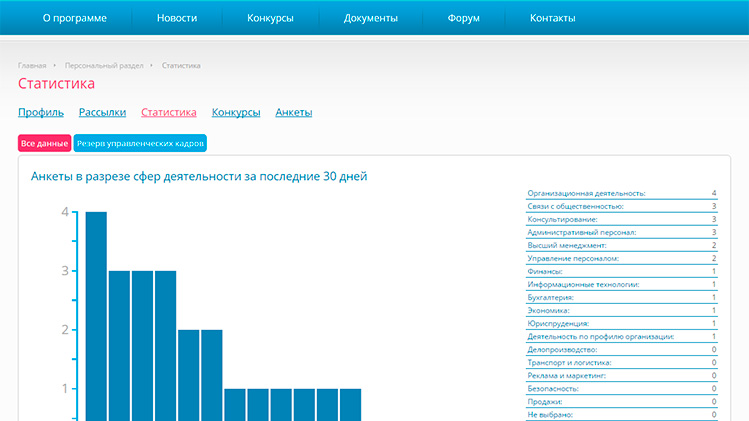This screenshot has height=421, width=749.
Task: Click the last chart bar with value 1
Action: click(351, 405)
